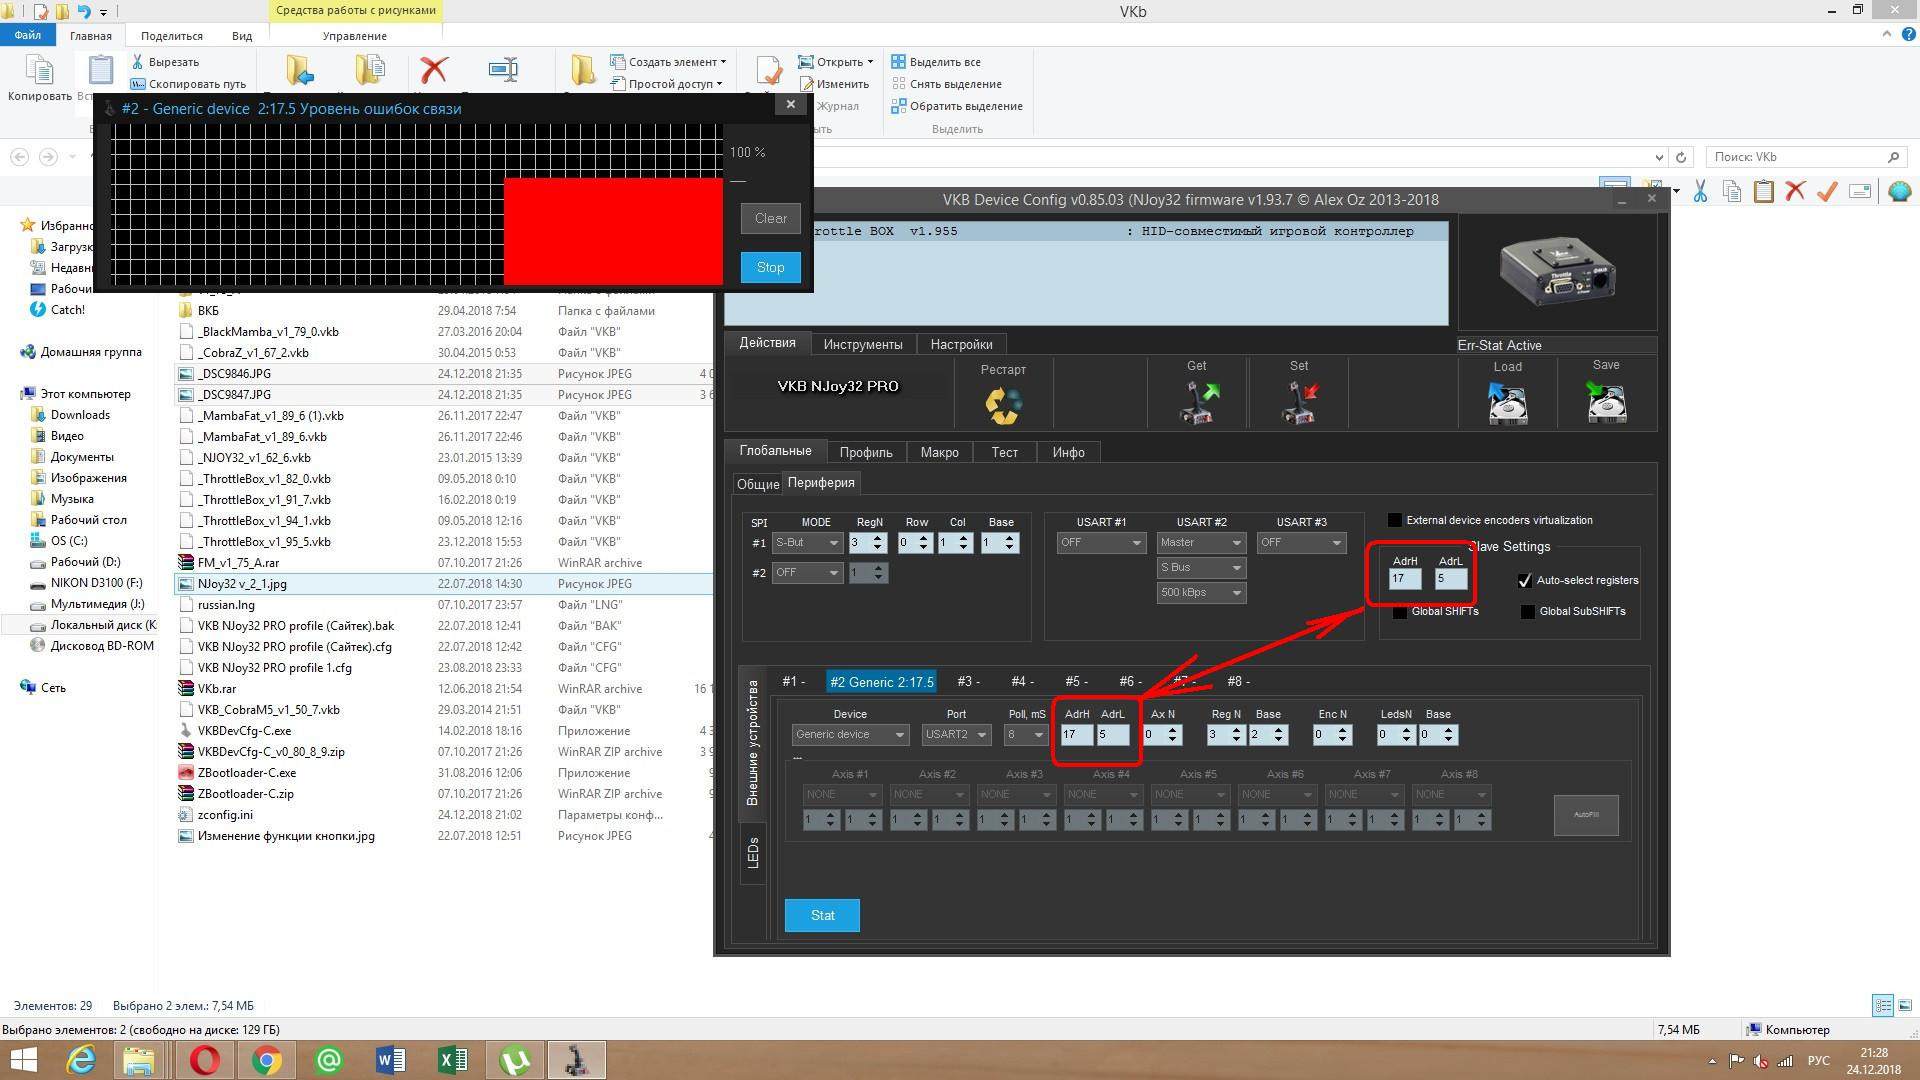Enable External device encoders virtualization checkbox
This screenshot has height=1080, width=1920.
click(x=1395, y=520)
